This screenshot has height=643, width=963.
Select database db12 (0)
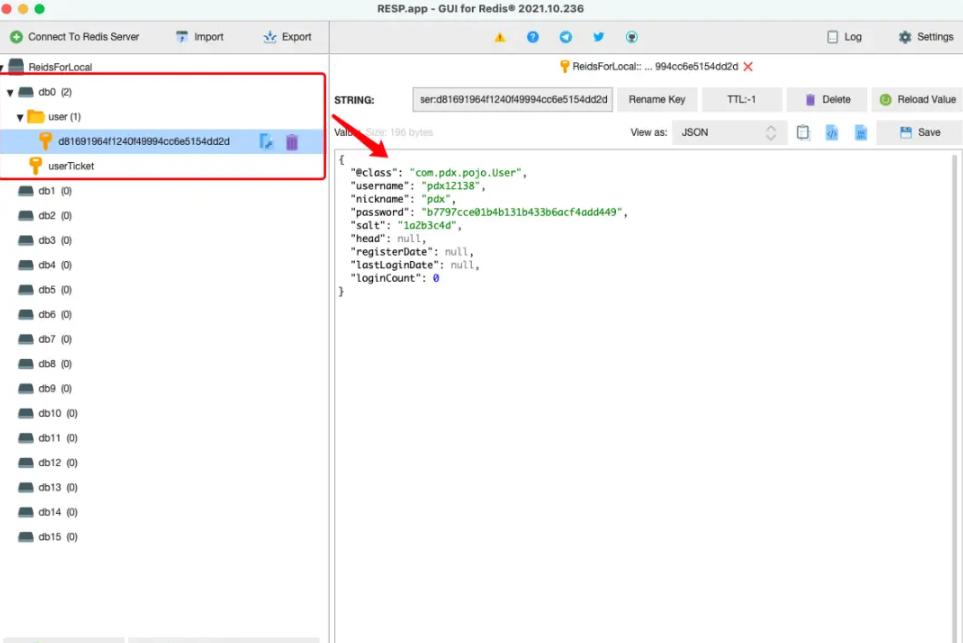coord(58,462)
